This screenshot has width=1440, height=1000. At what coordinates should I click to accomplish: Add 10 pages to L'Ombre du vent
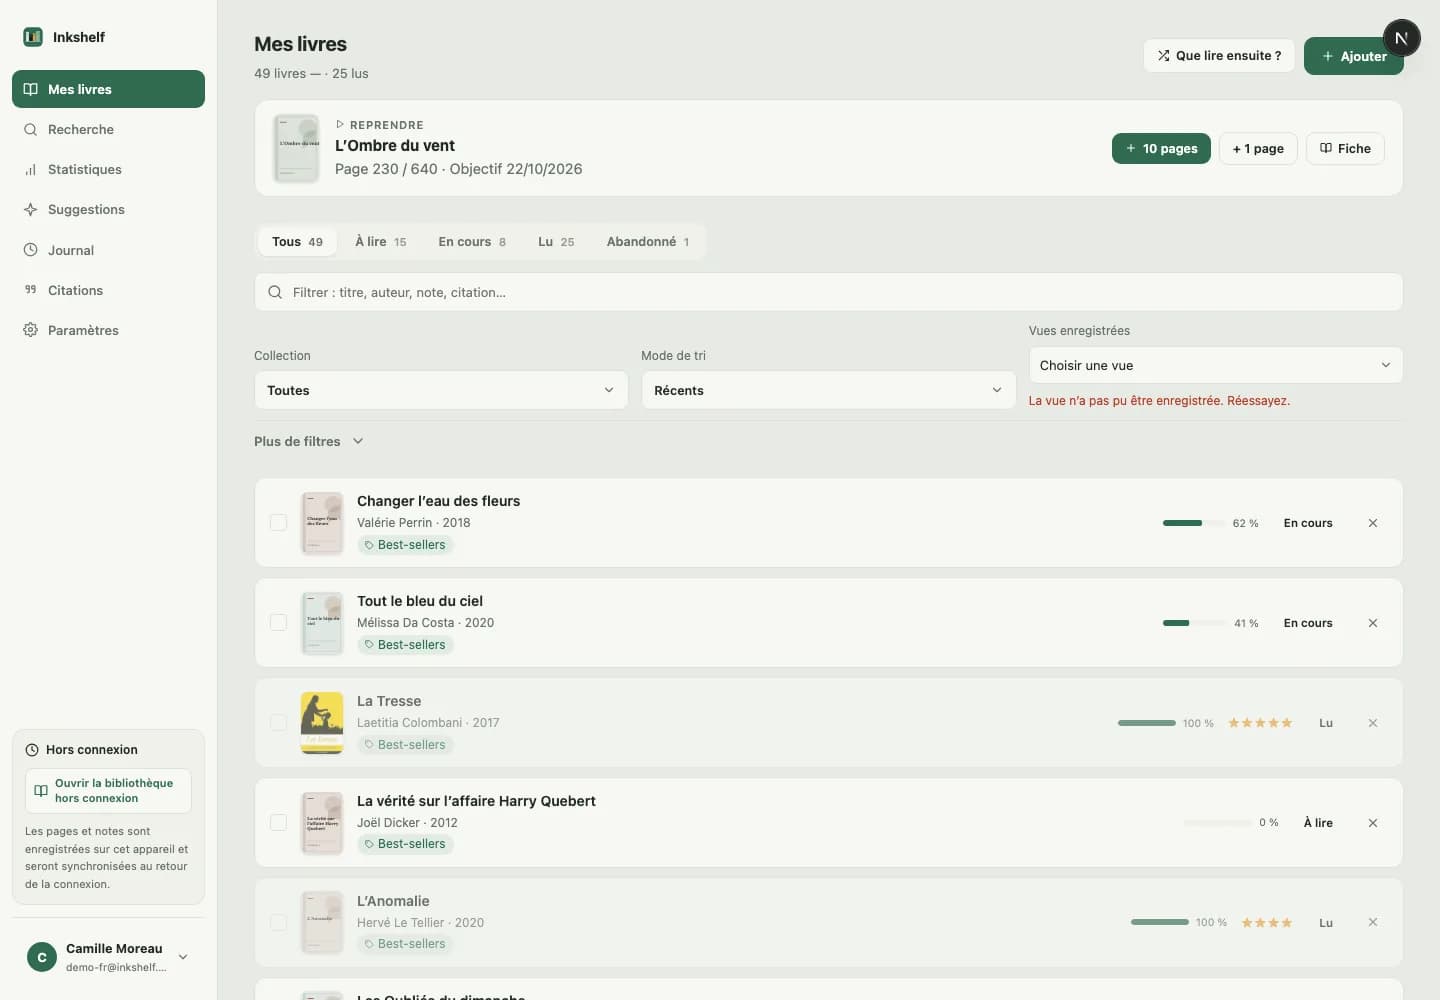click(1161, 148)
